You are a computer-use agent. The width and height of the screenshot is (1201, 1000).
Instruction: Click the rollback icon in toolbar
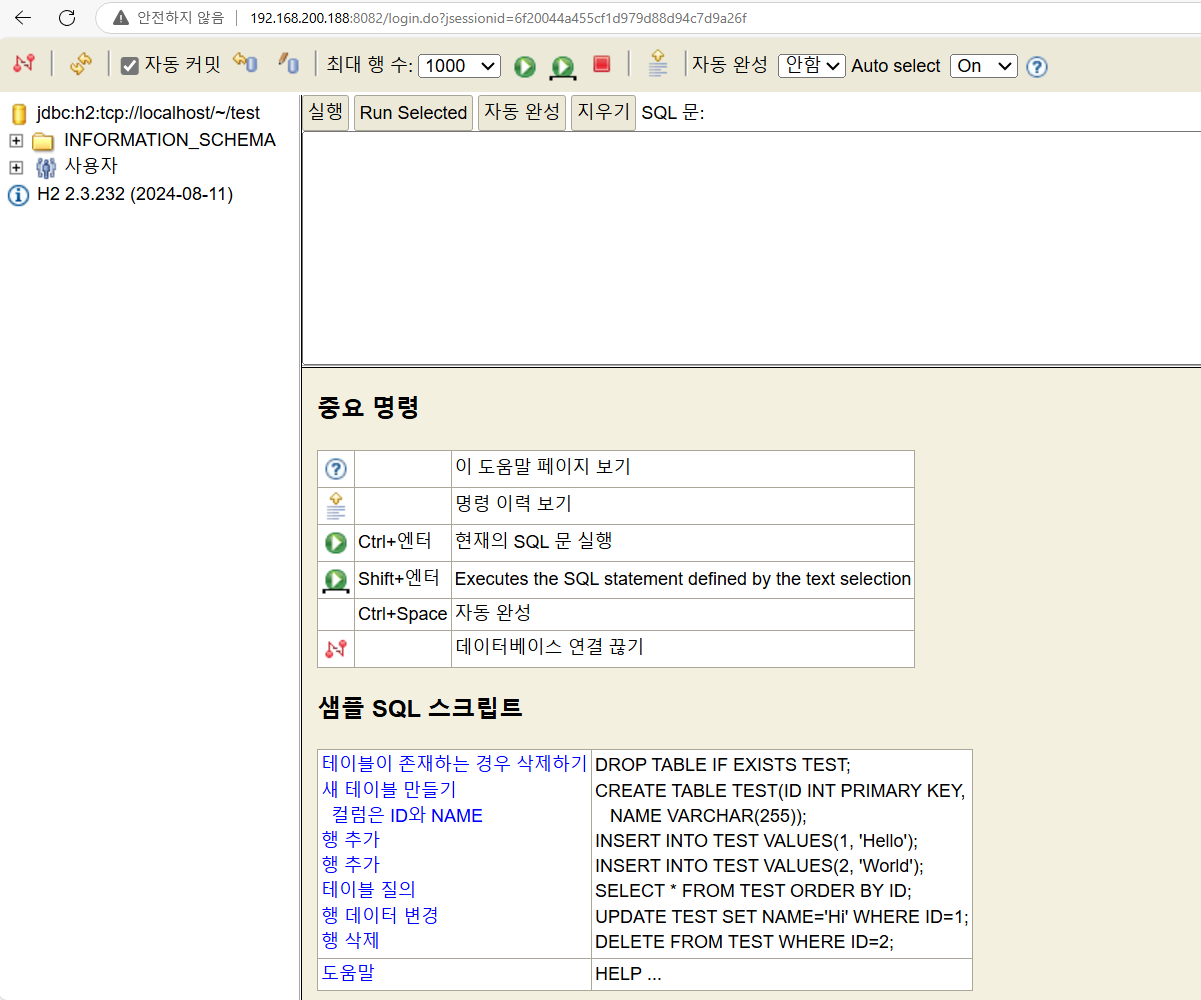(x=245, y=63)
